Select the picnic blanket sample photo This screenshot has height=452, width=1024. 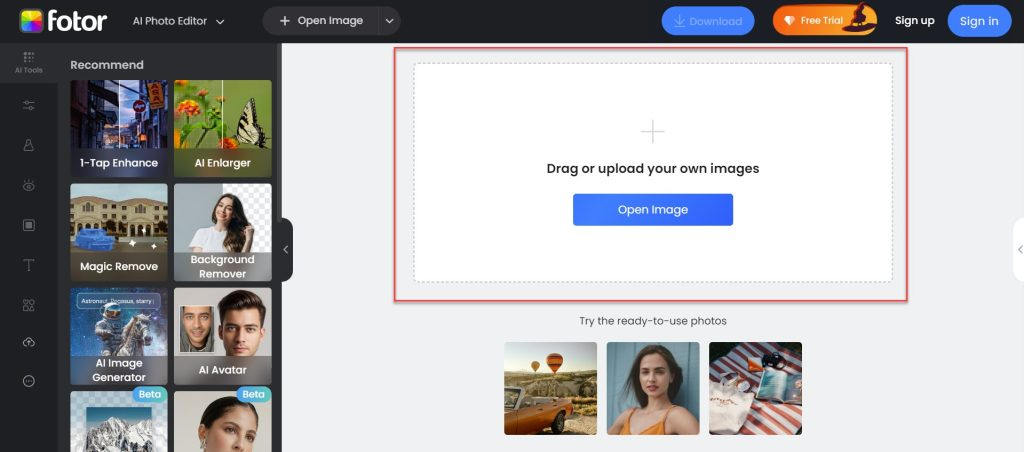(756, 389)
